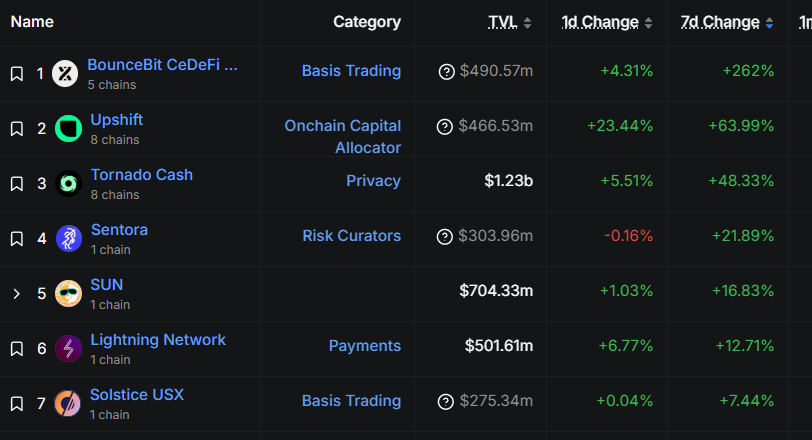
Task: Bookmark the Sentora row
Action: 17,239
